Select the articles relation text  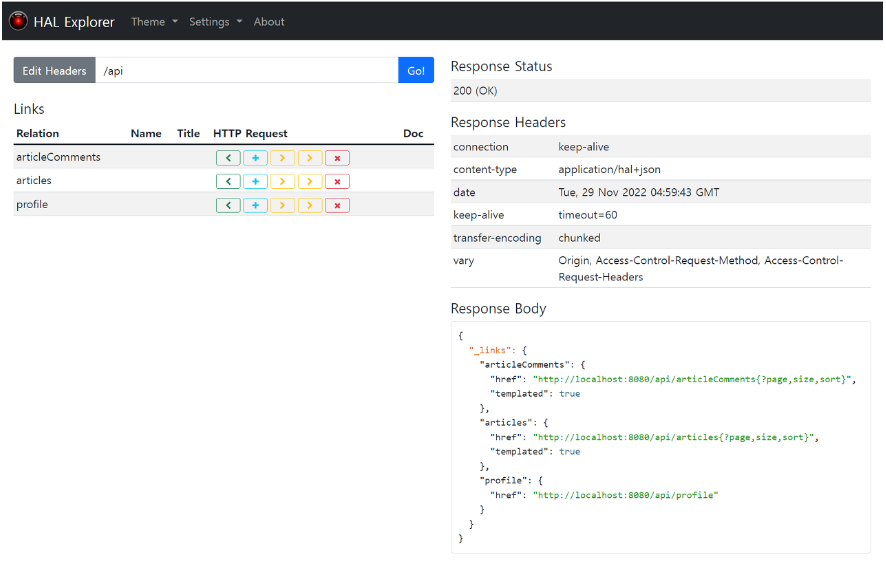coord(34,180)
